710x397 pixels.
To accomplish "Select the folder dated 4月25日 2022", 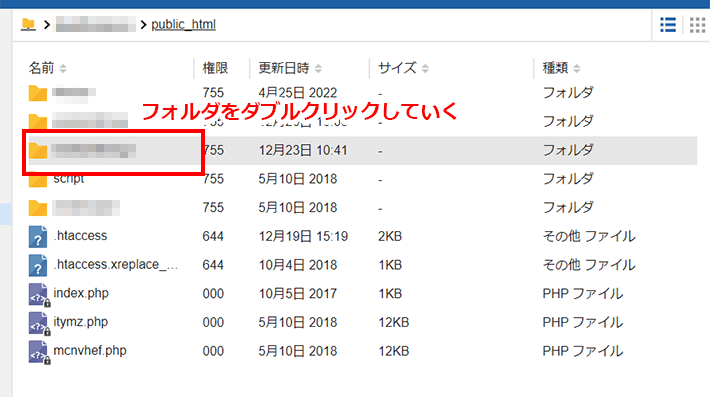I will pyautogui.click(x=73, y=92).
